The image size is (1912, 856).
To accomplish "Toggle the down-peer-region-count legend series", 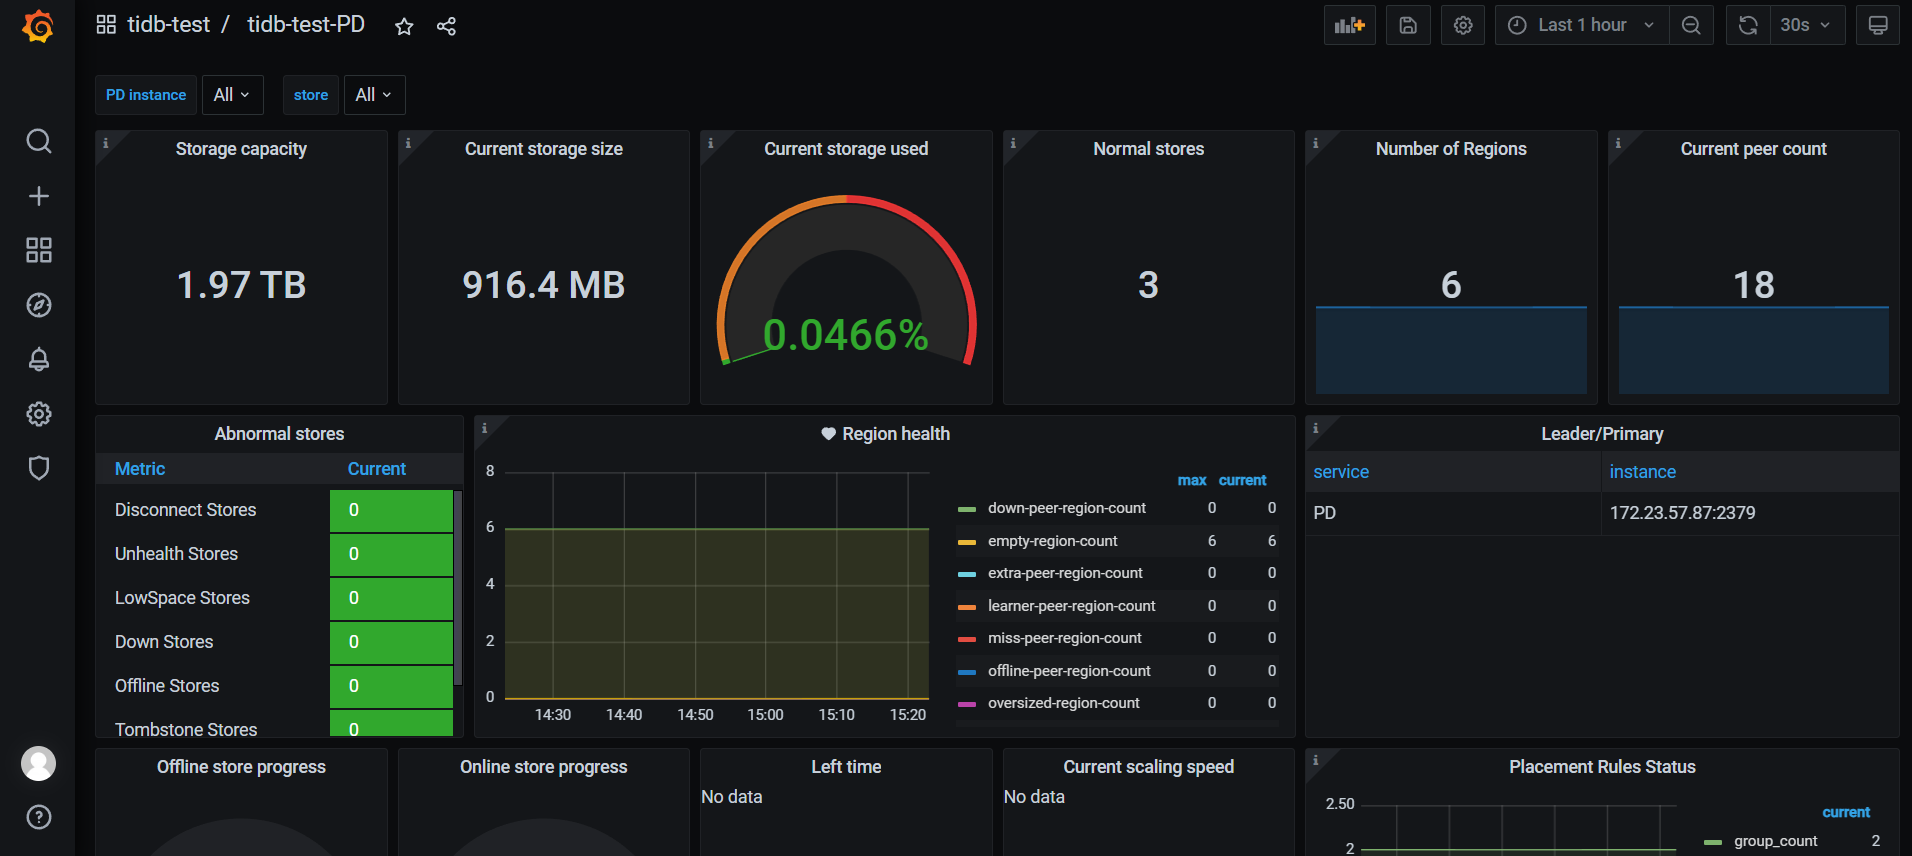I will [x=1066, y=508].
